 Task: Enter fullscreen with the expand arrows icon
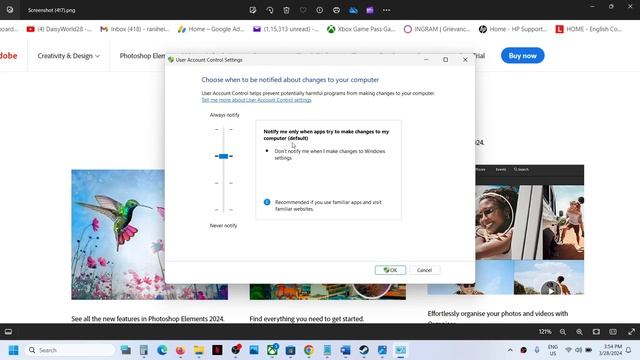[631, 332]
